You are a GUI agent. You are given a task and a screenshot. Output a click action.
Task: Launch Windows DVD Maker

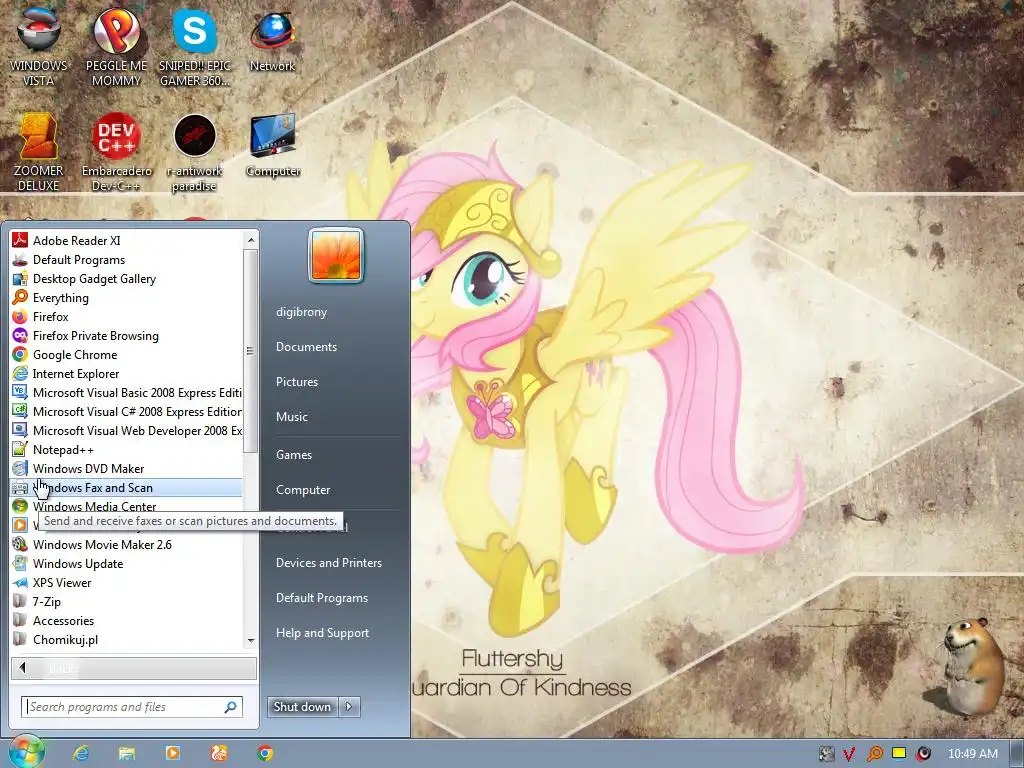125,468
